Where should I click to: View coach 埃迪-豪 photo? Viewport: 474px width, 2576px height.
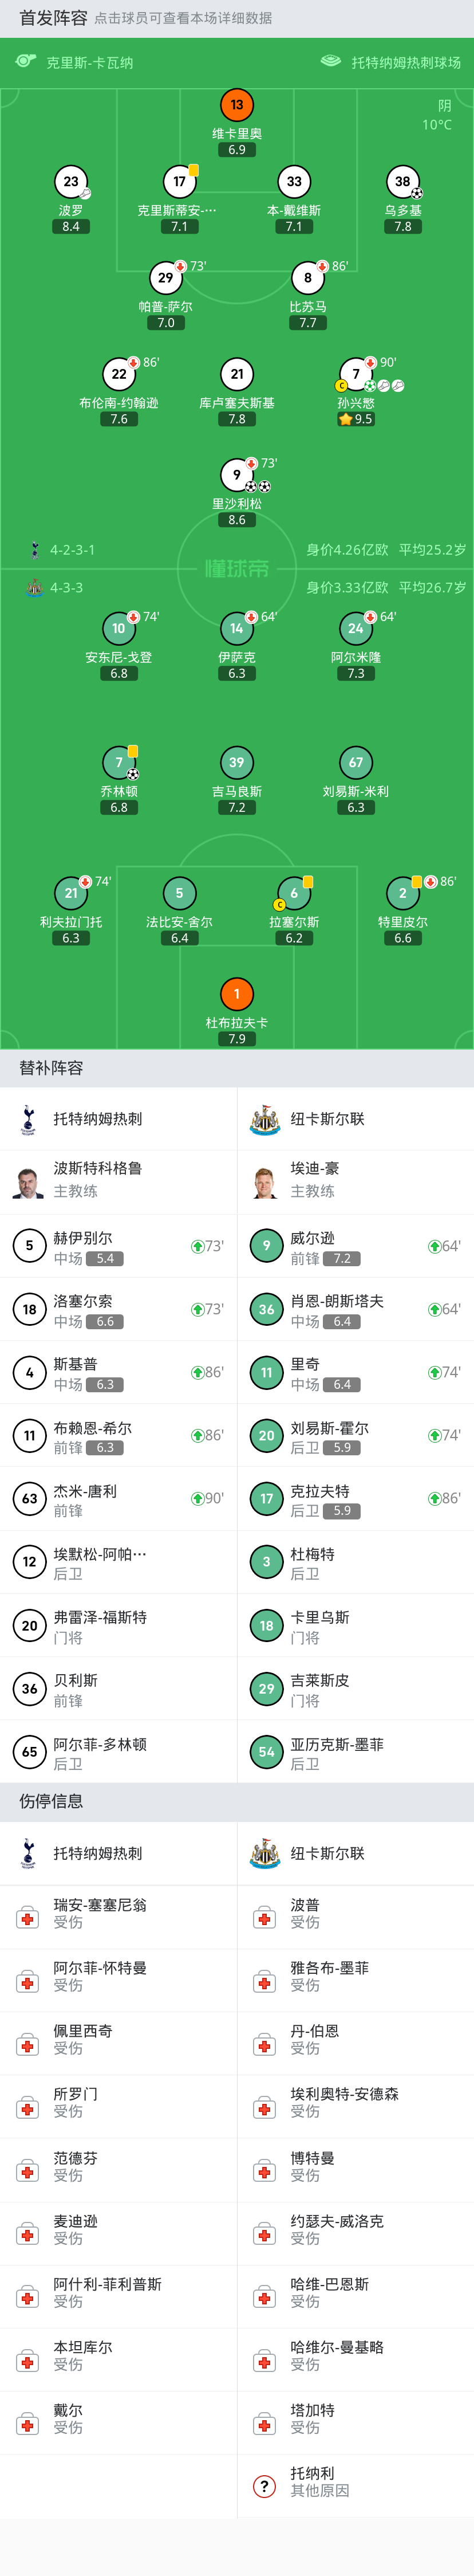coord(265,1182)
